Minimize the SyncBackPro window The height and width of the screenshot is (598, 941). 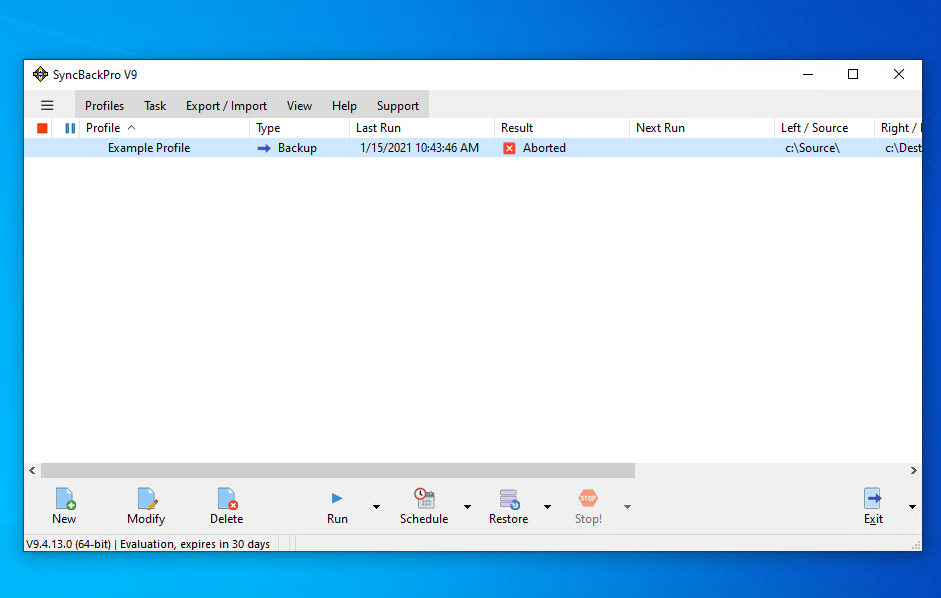pyautogui.click(x=808, y=74)
